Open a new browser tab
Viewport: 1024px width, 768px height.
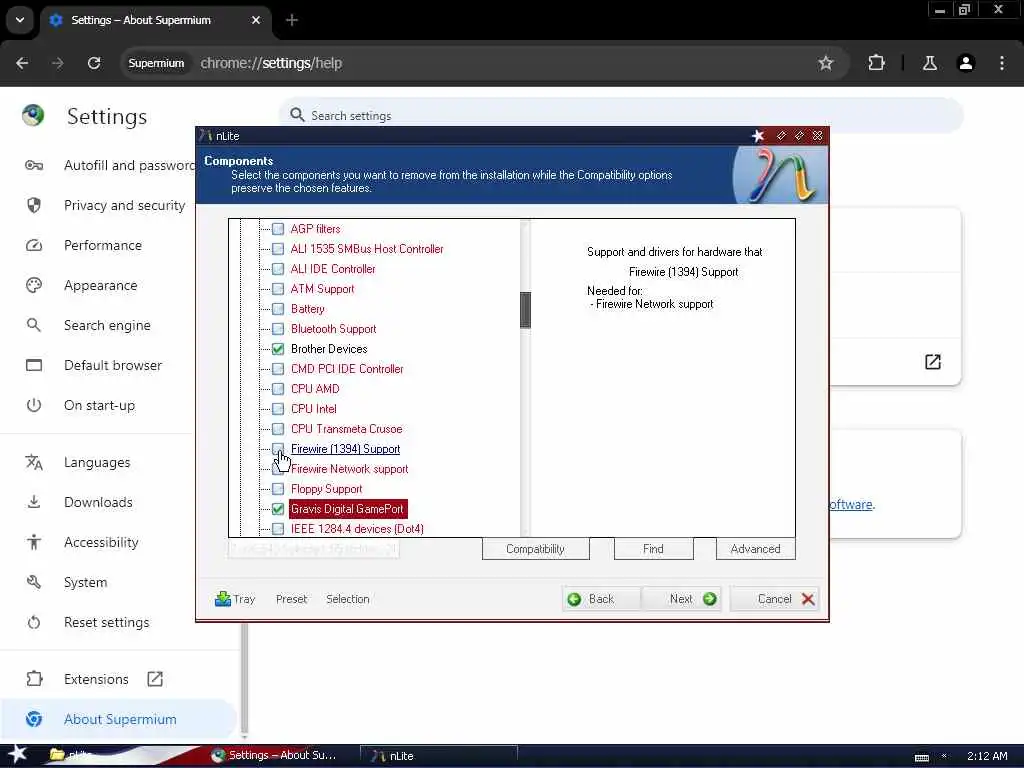coord(292,20)
